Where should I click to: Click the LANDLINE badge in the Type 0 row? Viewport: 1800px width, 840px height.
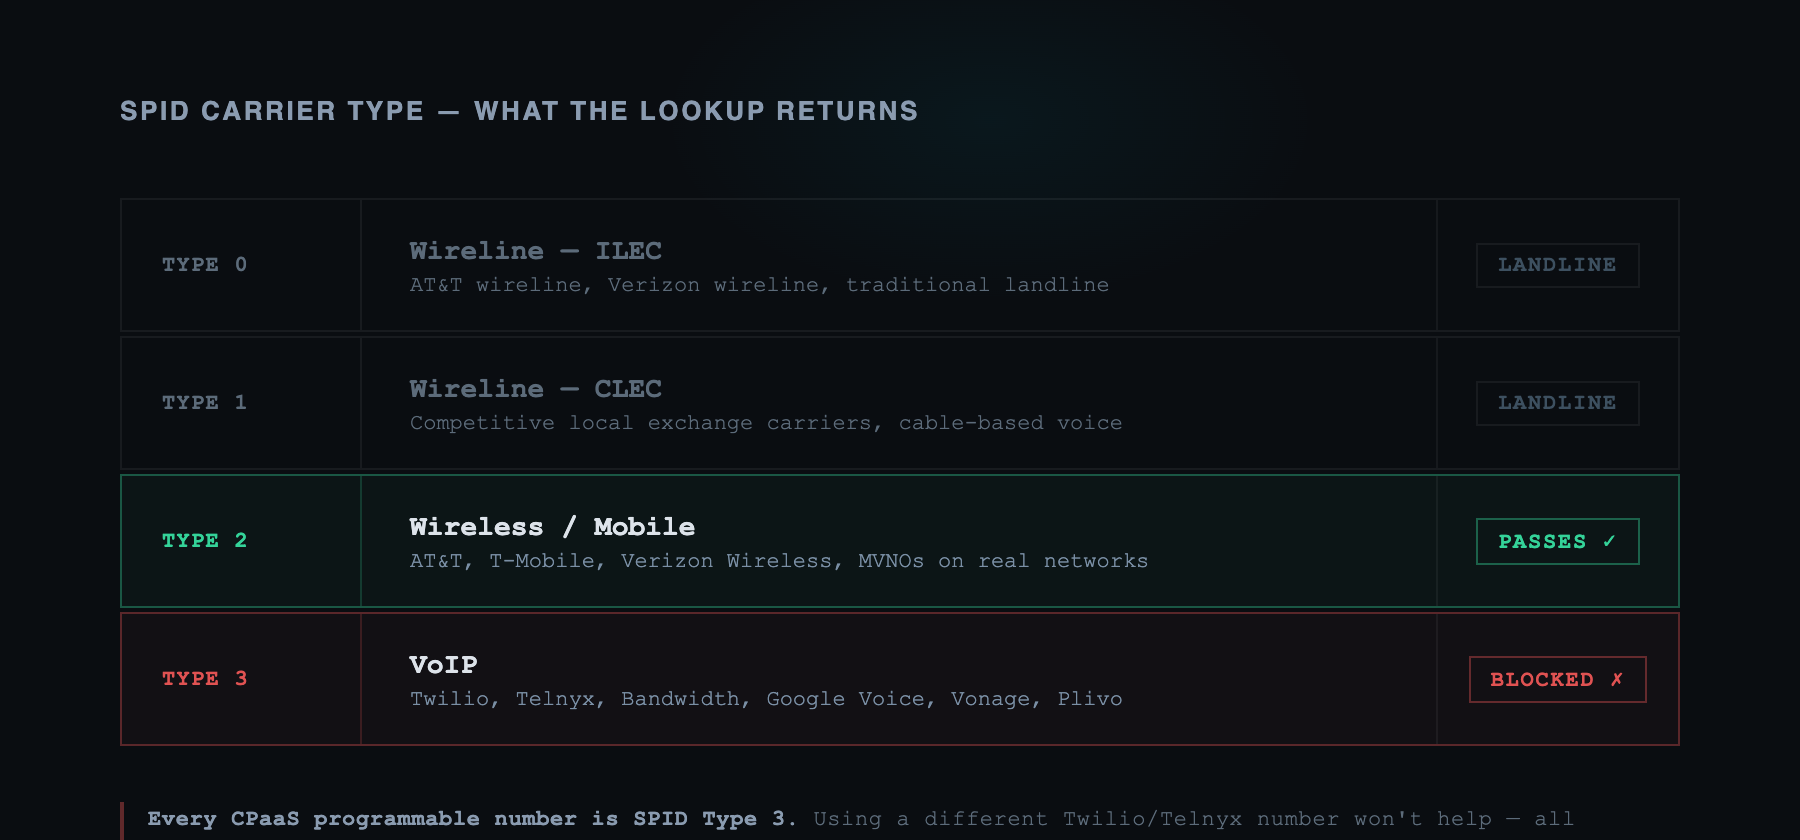(x=1557, y=265)
